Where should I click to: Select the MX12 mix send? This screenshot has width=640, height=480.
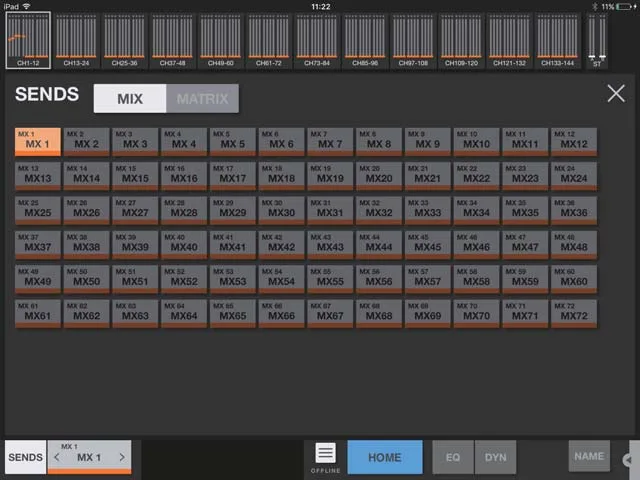point(574,142)
